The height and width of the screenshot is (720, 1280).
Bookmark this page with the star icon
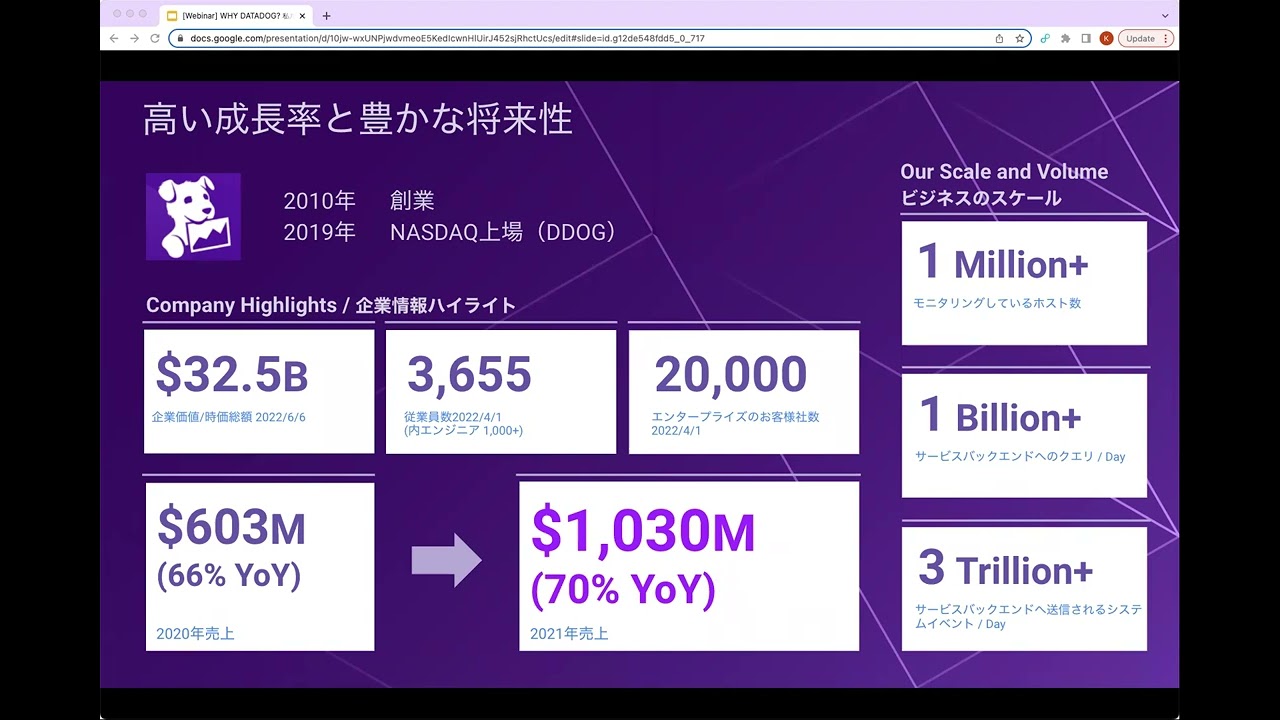(1019, 38)
